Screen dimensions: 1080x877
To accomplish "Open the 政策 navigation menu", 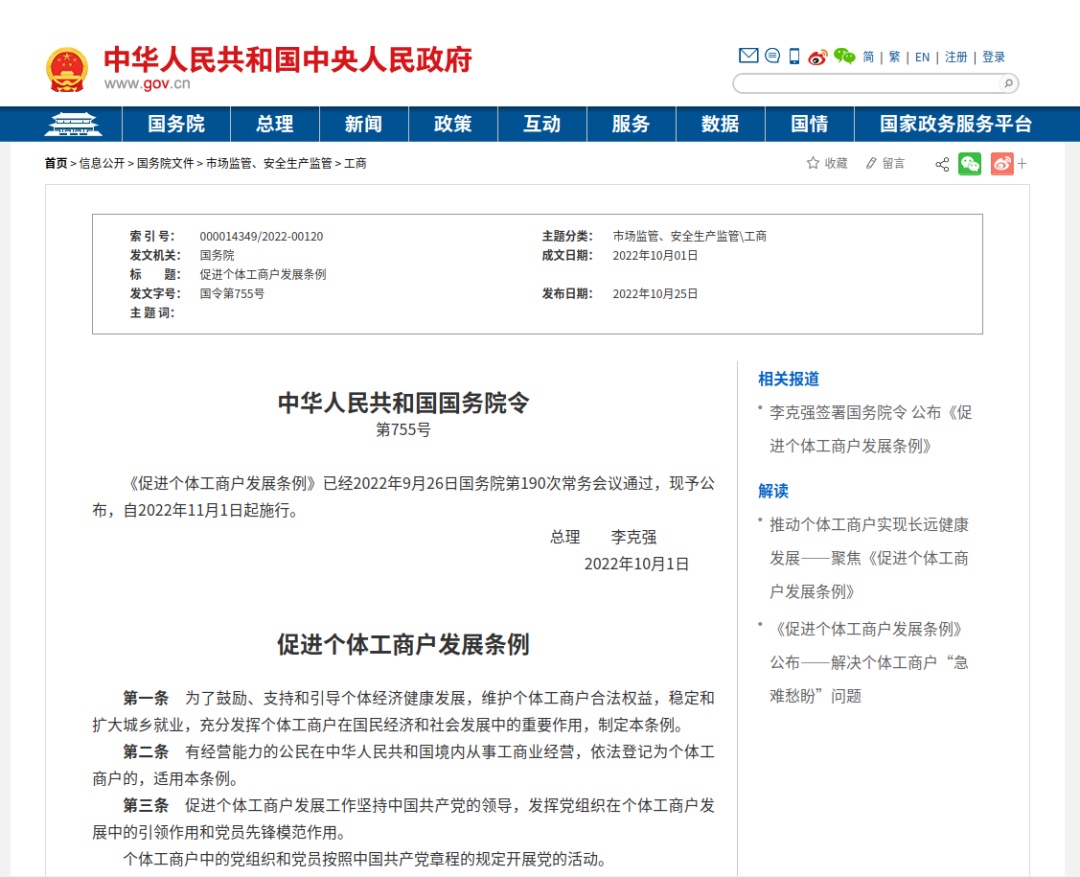I will (453, 124).
